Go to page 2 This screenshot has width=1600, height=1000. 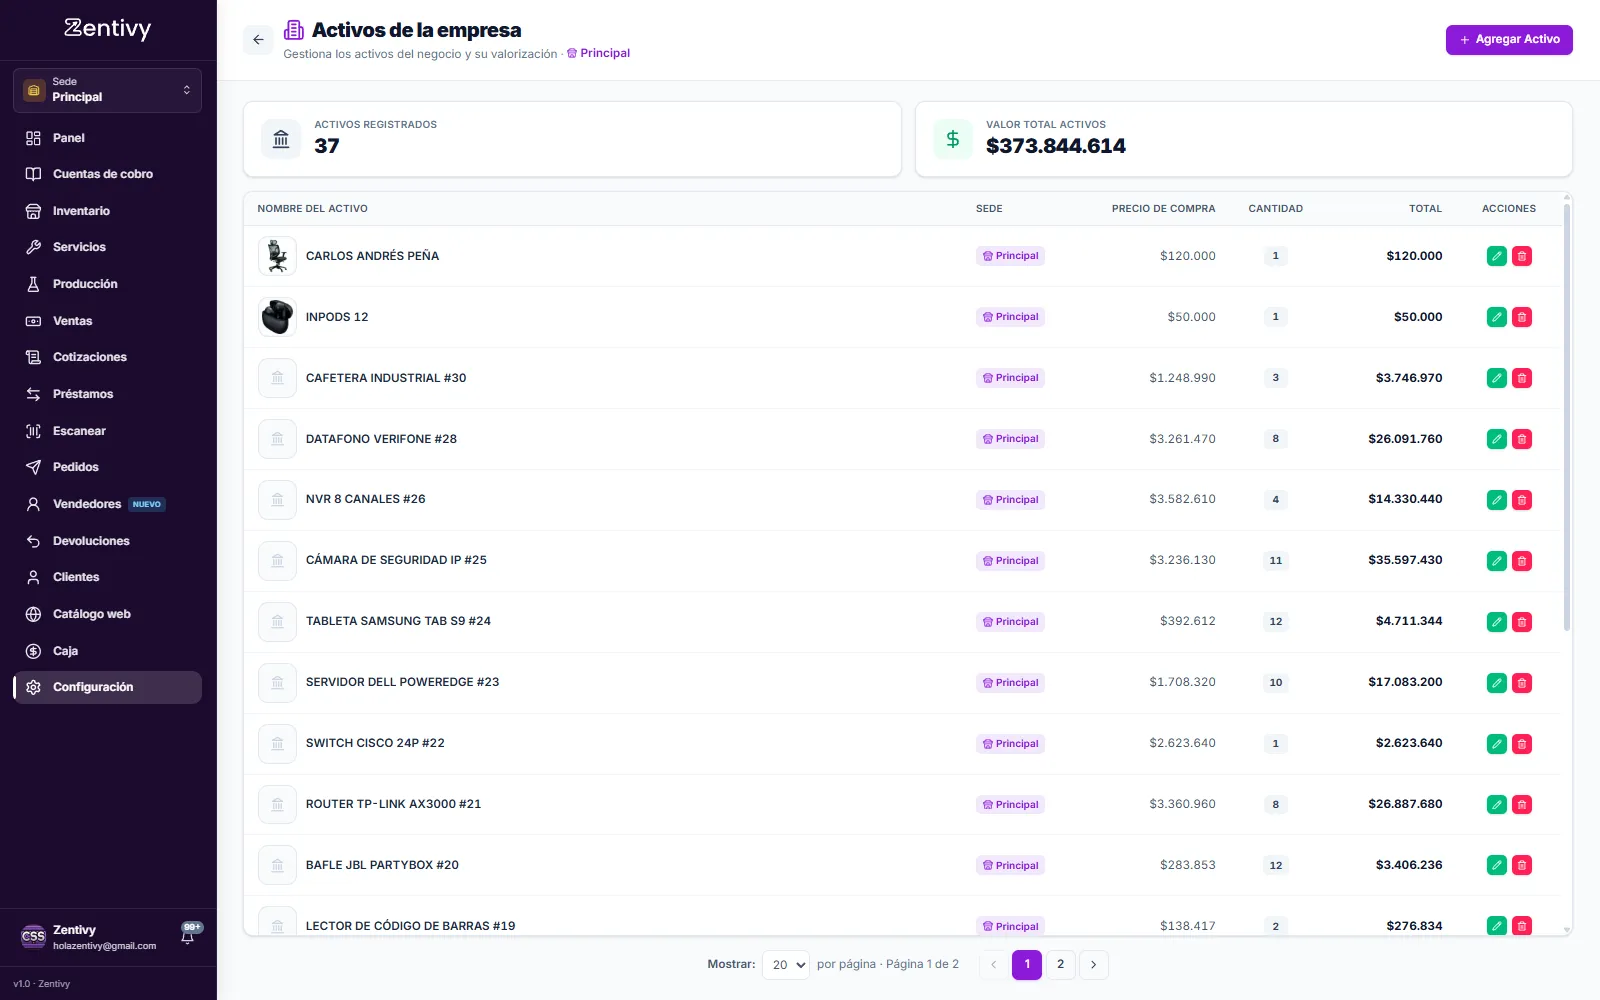(1061, 965)
